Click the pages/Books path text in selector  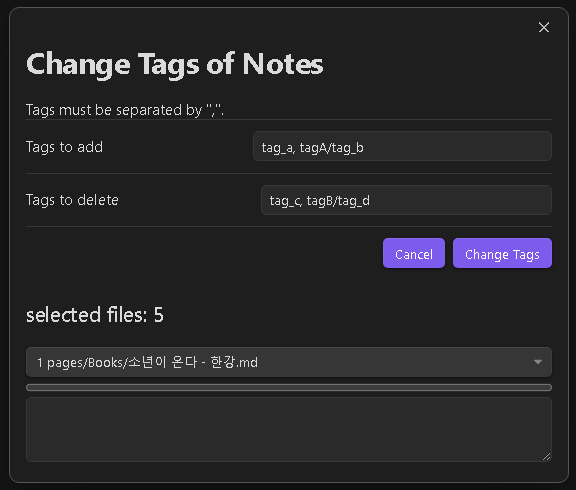click(87, 363)
